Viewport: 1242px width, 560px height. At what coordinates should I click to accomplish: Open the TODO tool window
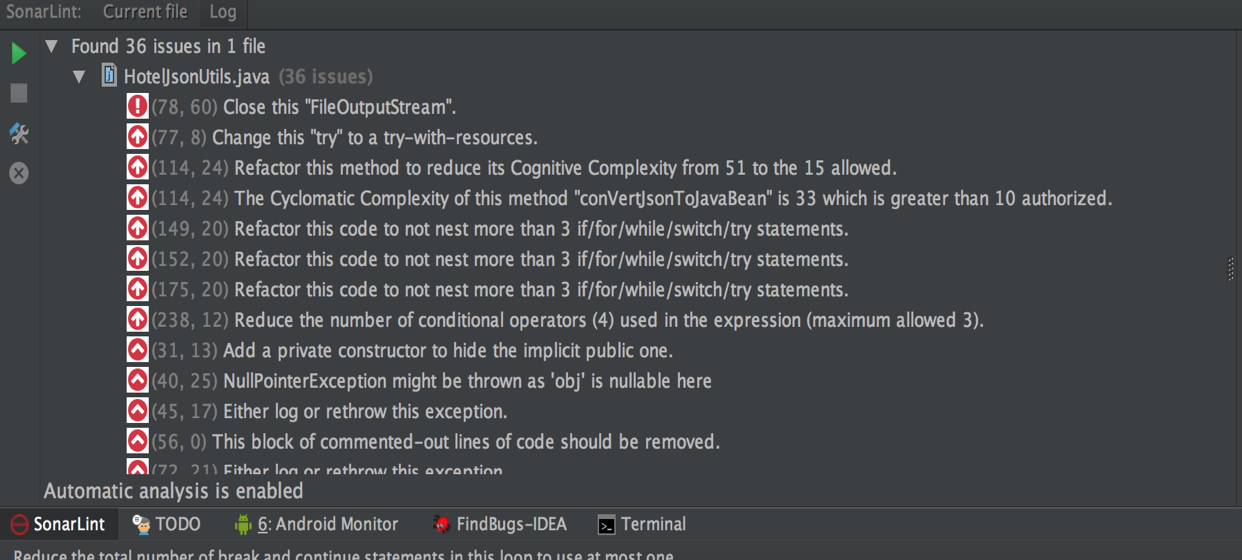[167, 524]
